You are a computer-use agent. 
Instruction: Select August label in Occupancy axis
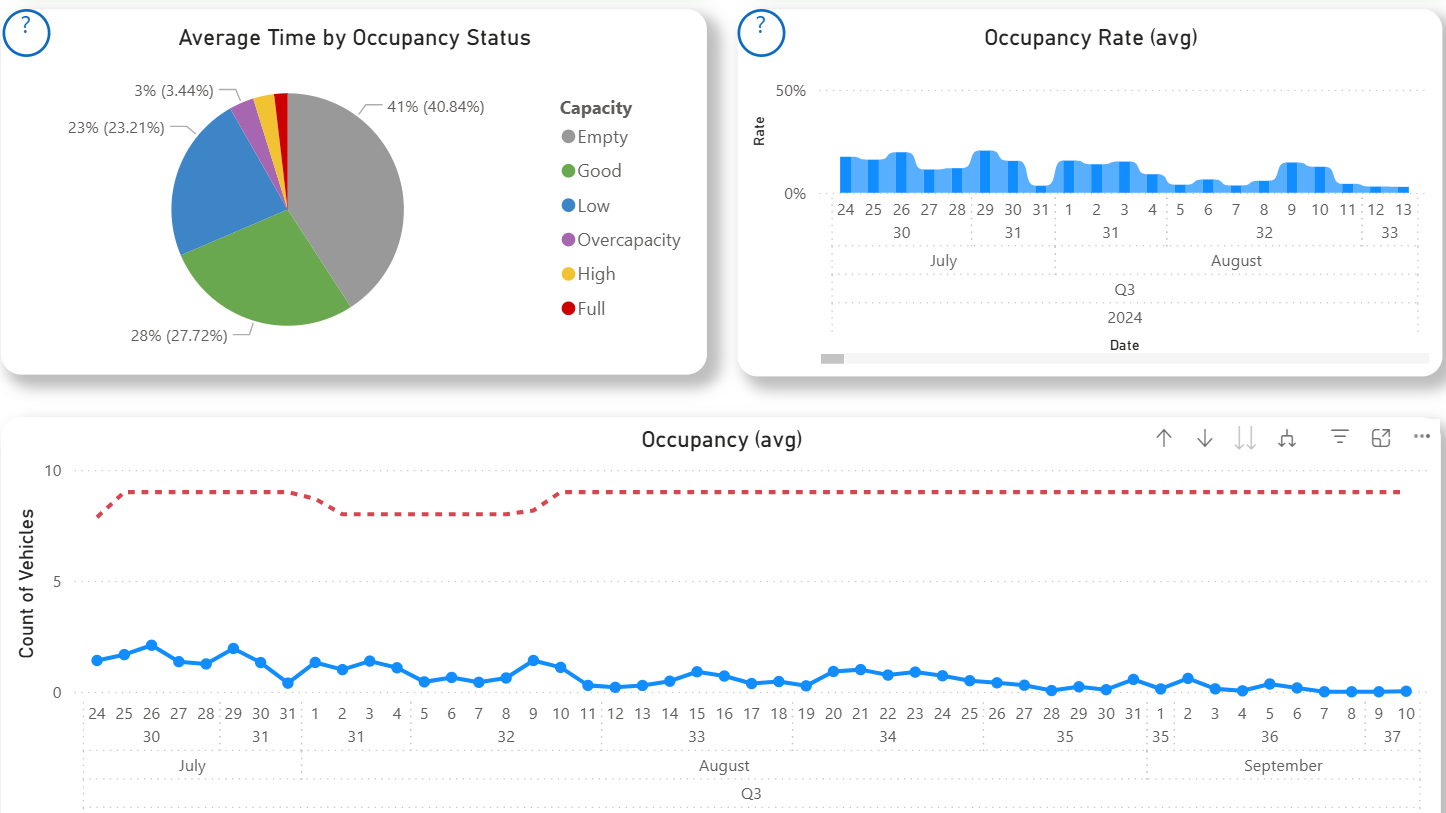click(724, 766)
